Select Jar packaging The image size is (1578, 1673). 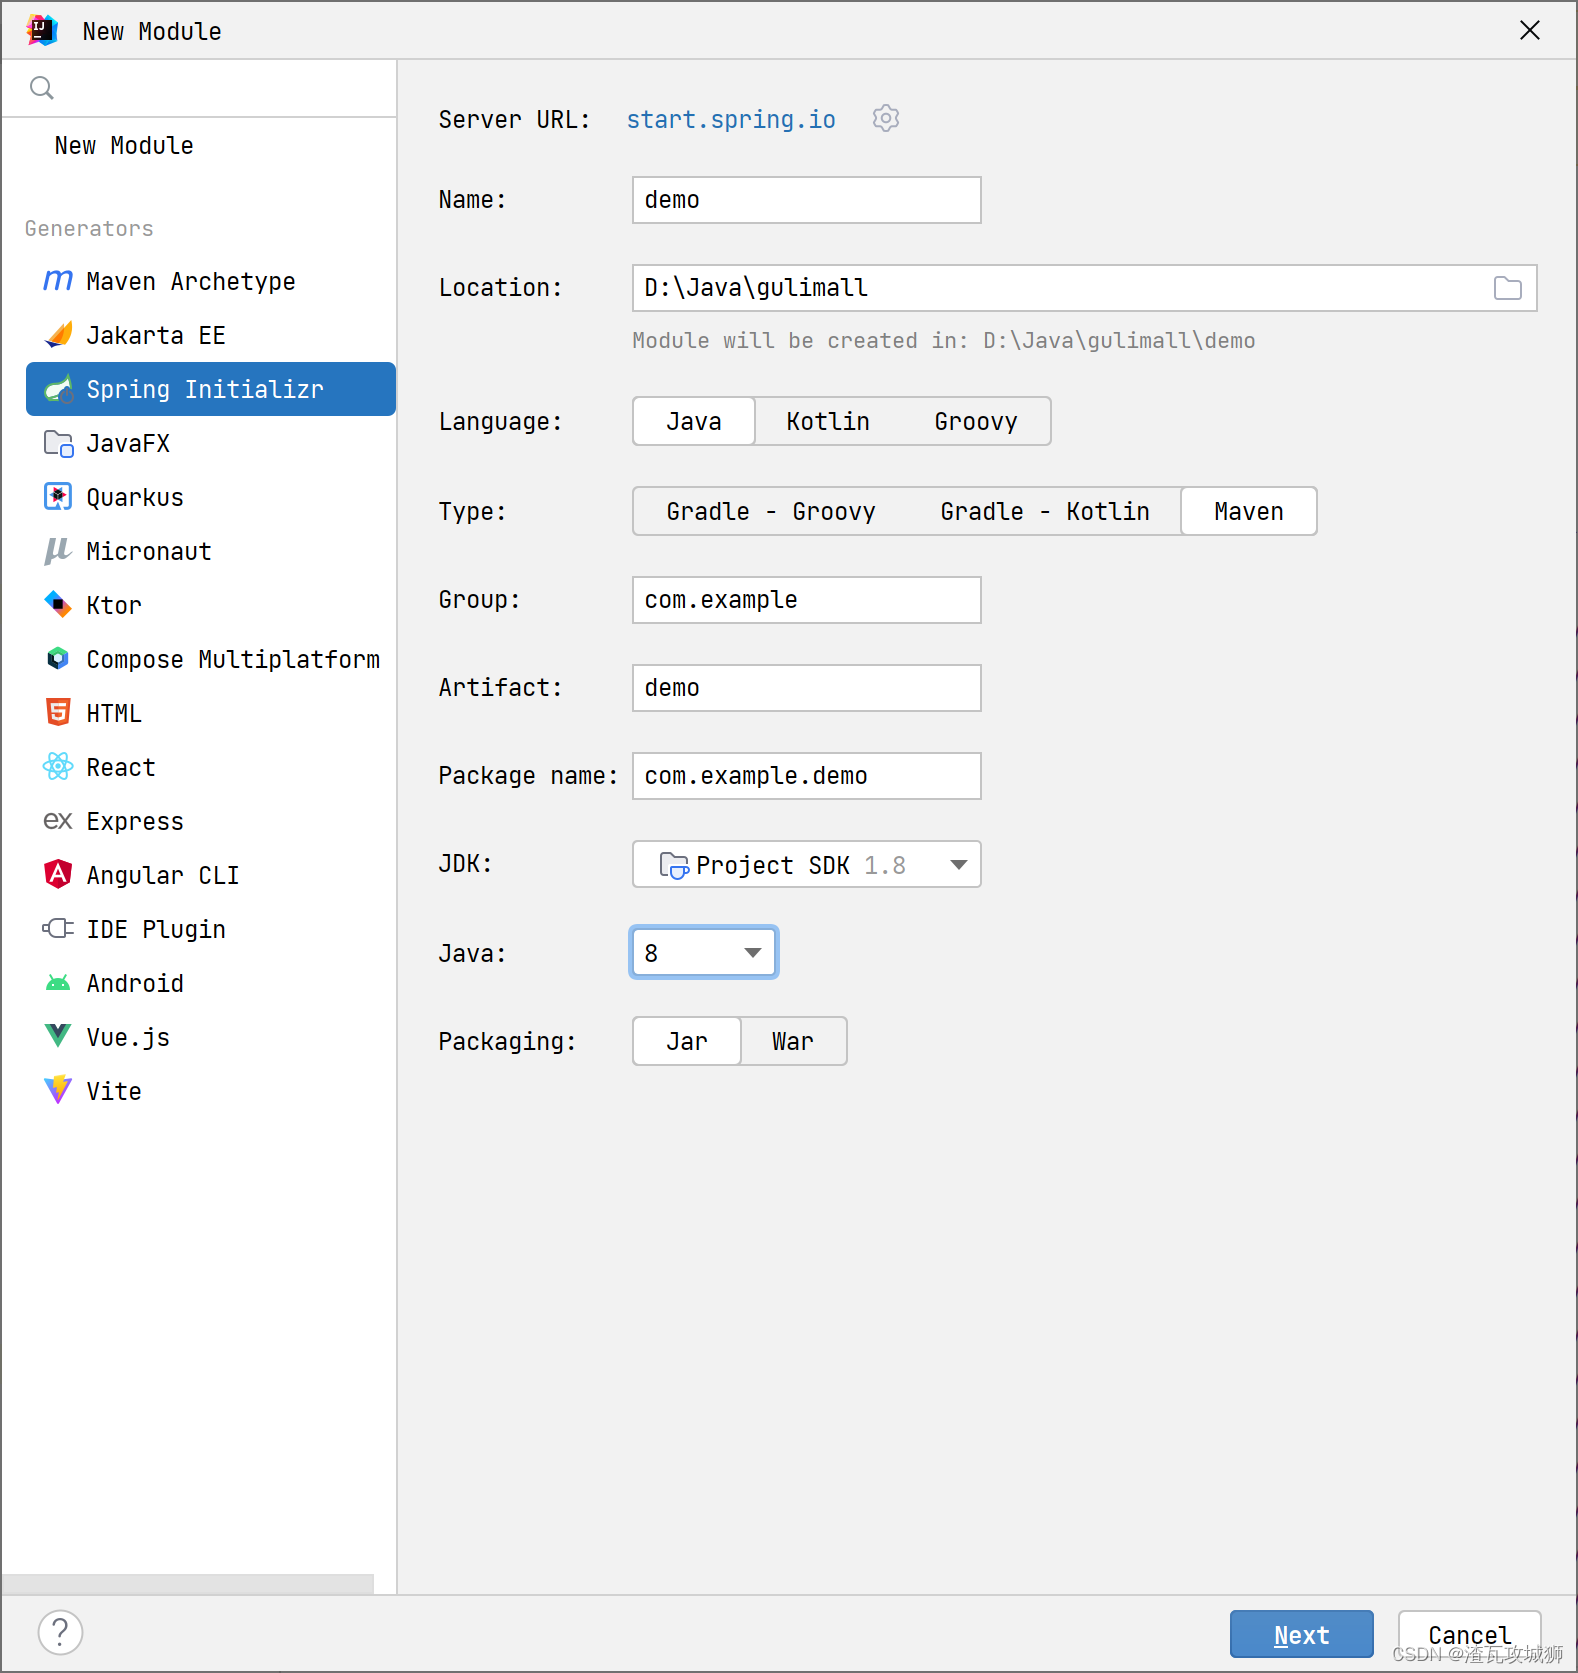point(687,1041)
